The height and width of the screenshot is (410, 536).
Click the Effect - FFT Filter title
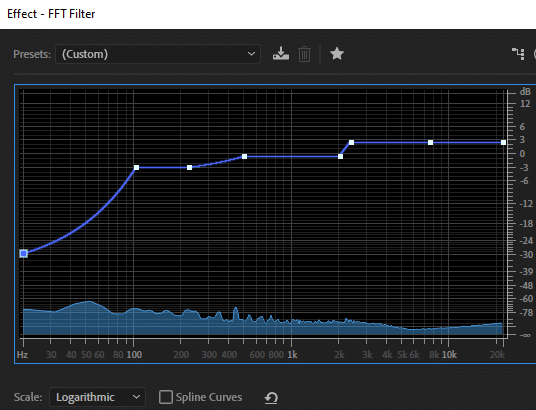(51, 14)
